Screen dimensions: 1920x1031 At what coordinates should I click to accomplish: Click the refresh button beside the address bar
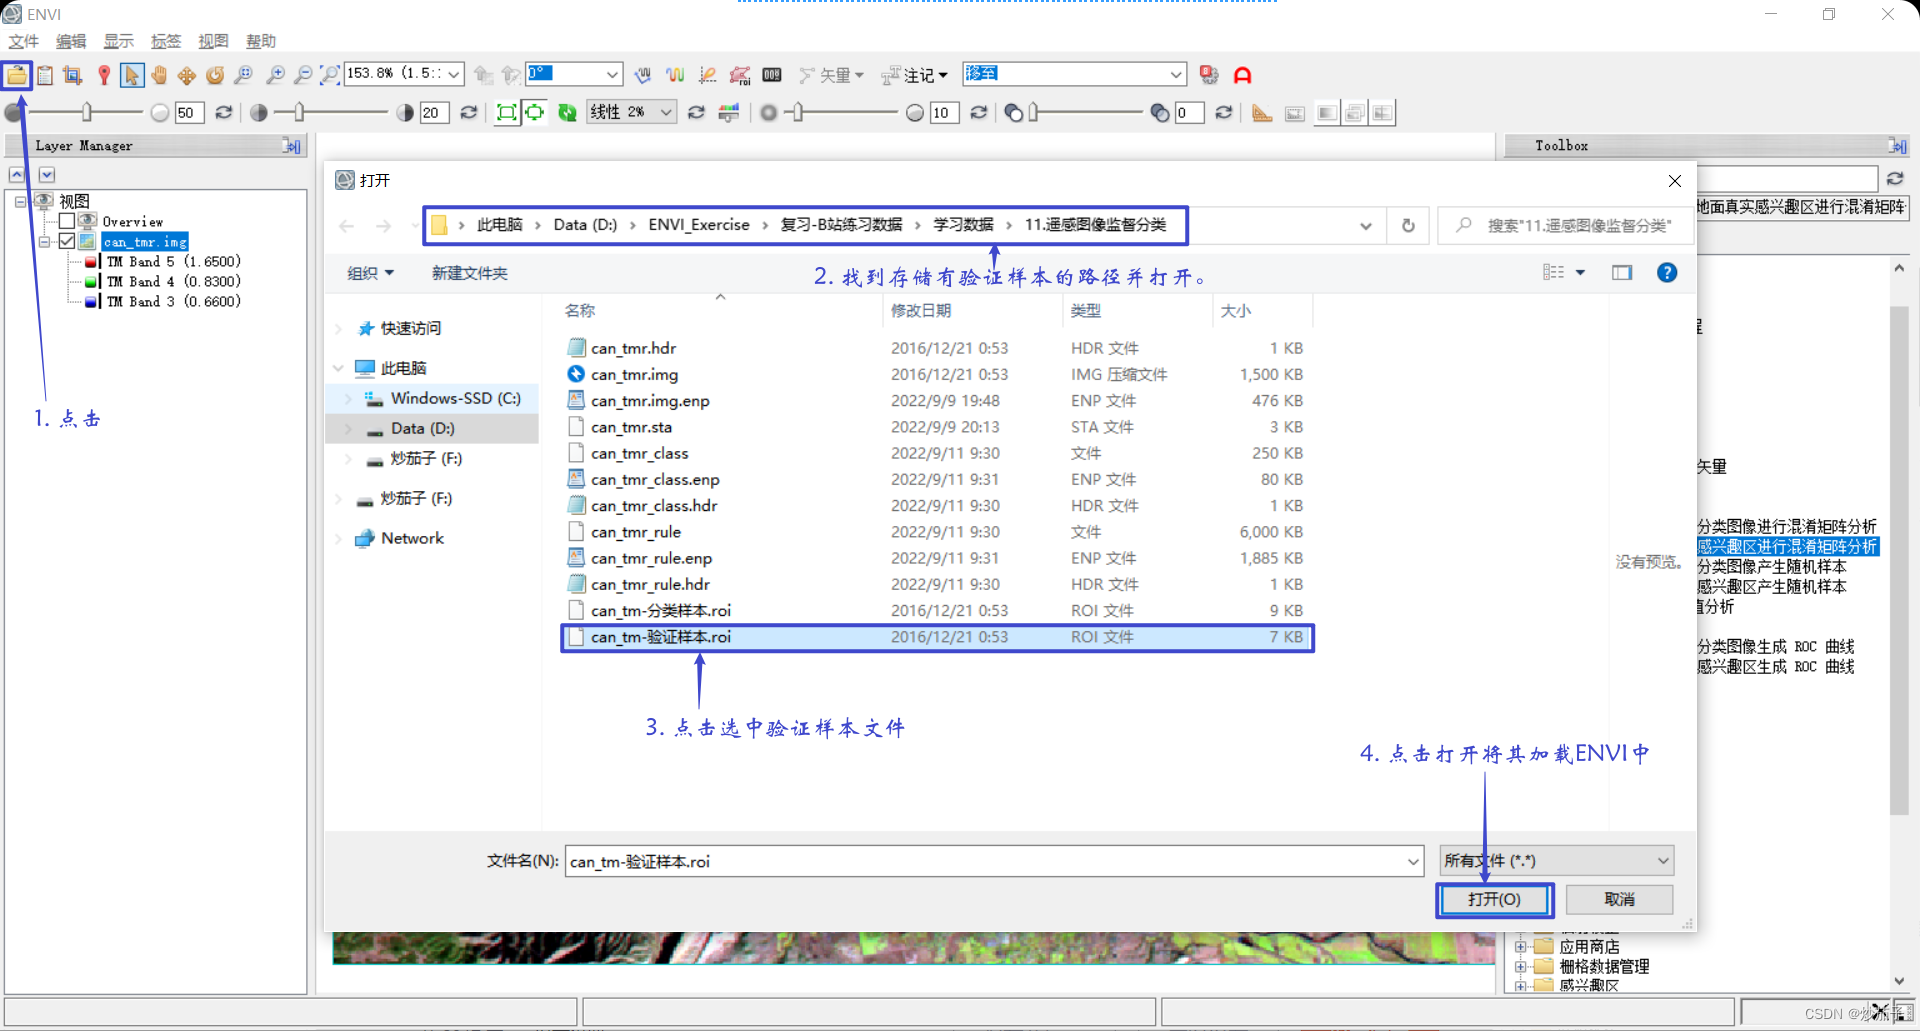pyautogui.click(x=1408, y=226)
